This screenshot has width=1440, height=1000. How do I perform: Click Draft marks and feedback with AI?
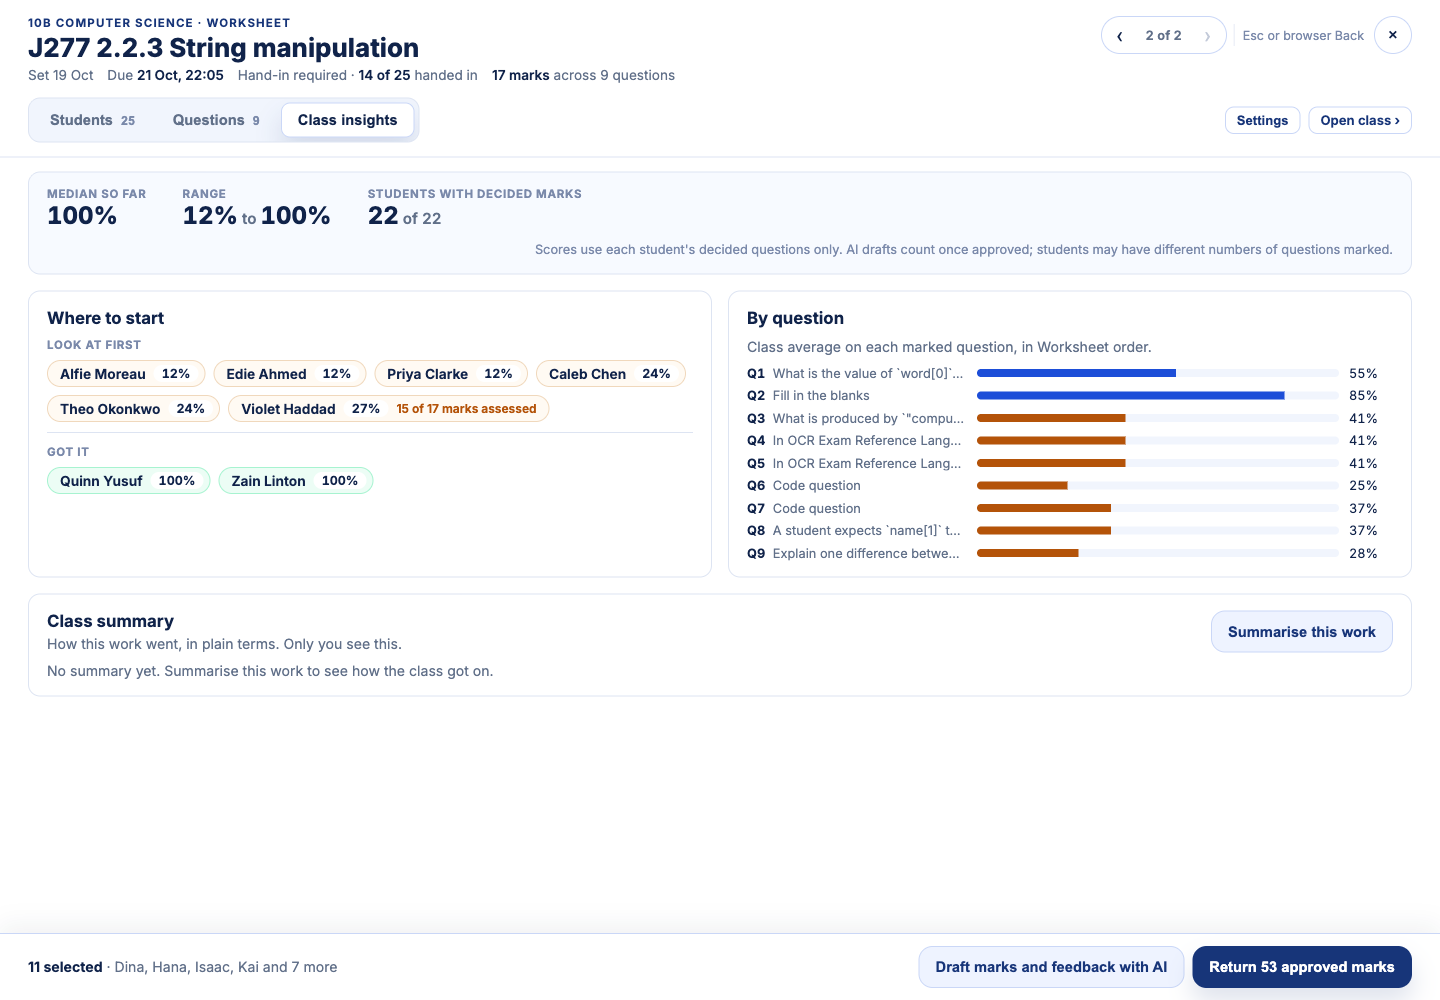pos(1051,967)
